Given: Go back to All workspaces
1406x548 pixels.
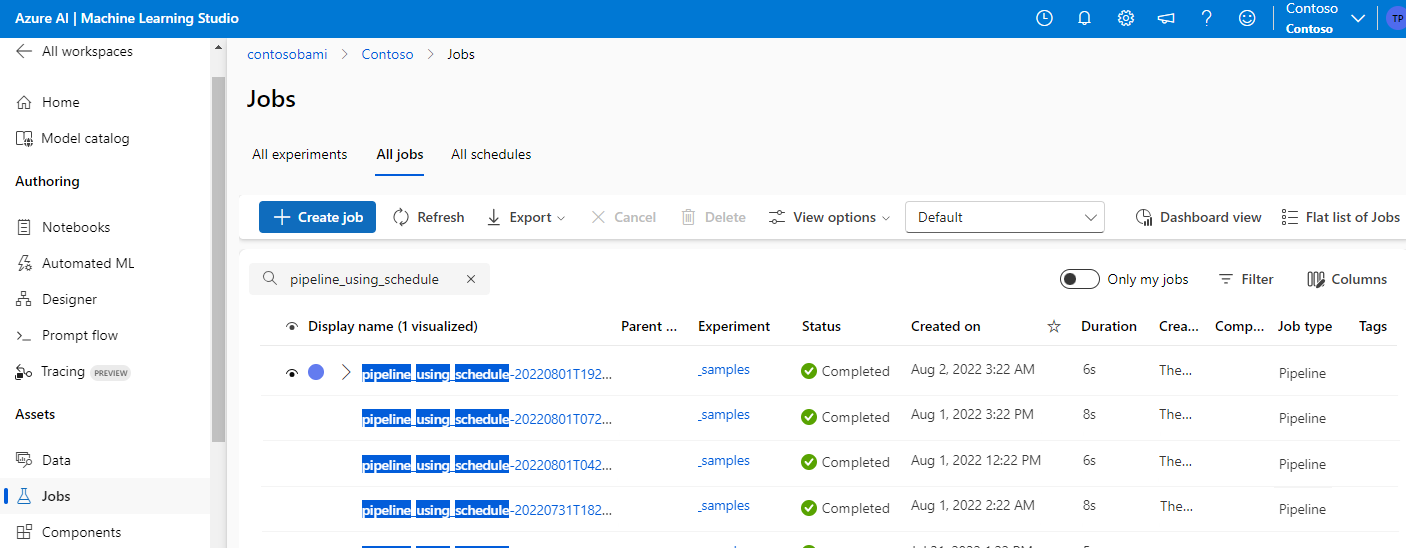Looking at the screenshot, I should click(75, 51).
